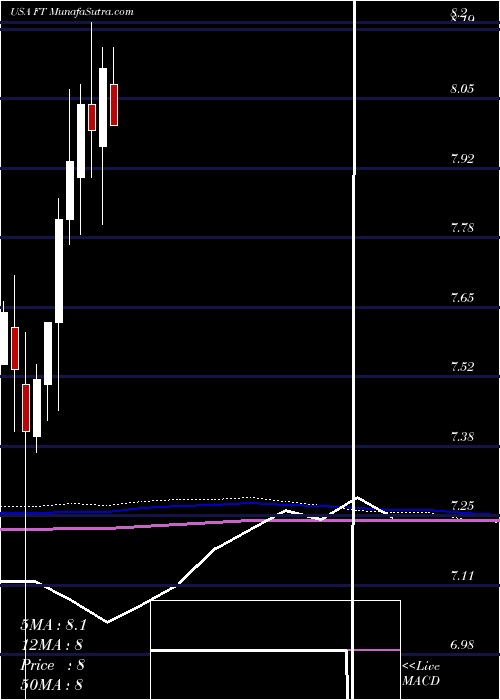This screenshot has height=700, width=500.
Task: Click the '50MA : 8' legend text
Action: click(x=51, y=685)
